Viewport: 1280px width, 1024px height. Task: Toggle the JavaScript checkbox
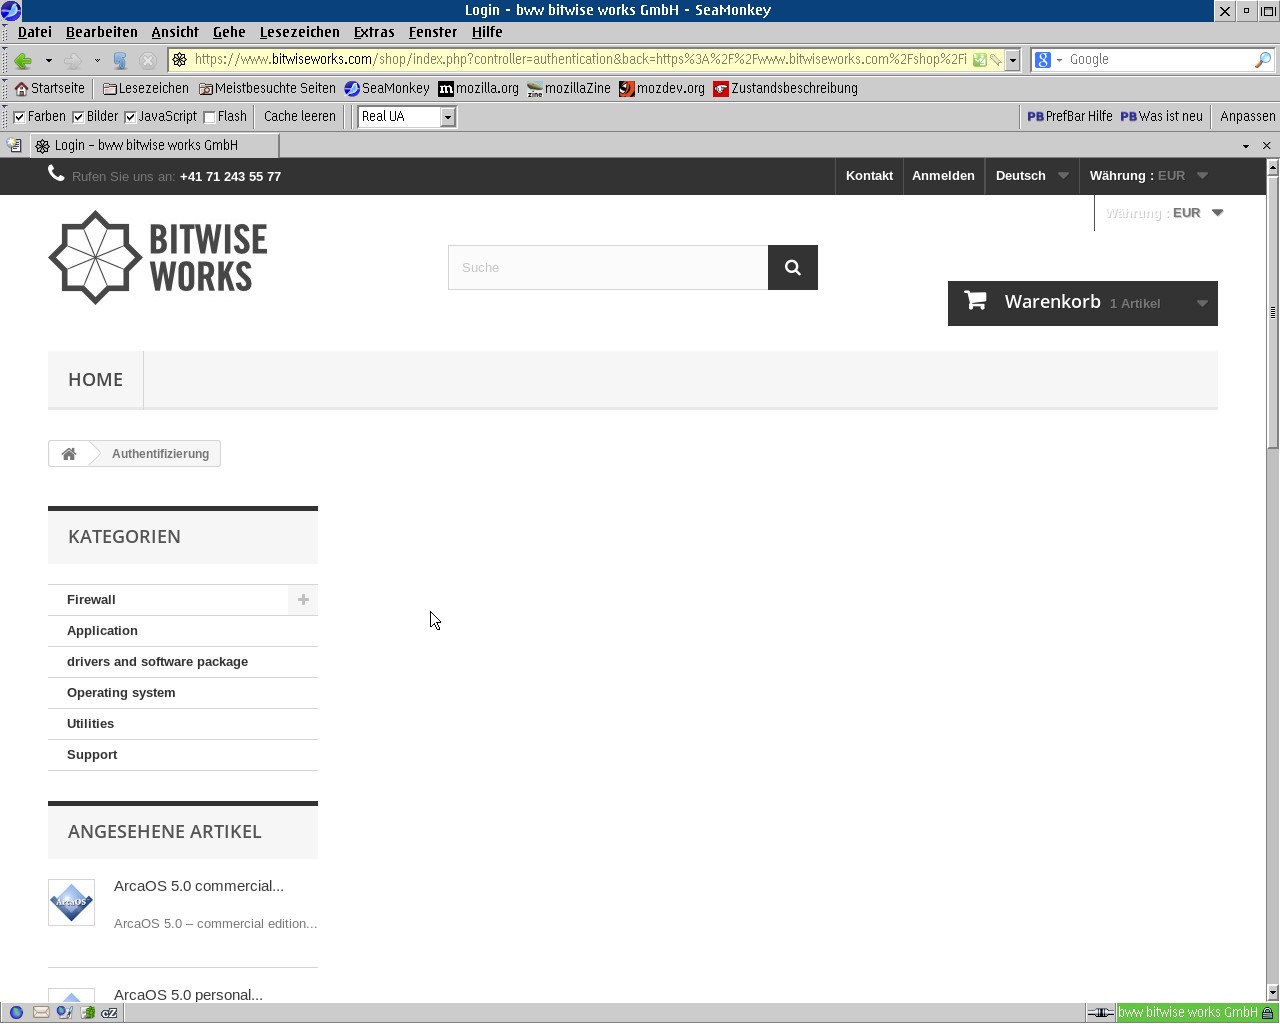pos(130,117)
